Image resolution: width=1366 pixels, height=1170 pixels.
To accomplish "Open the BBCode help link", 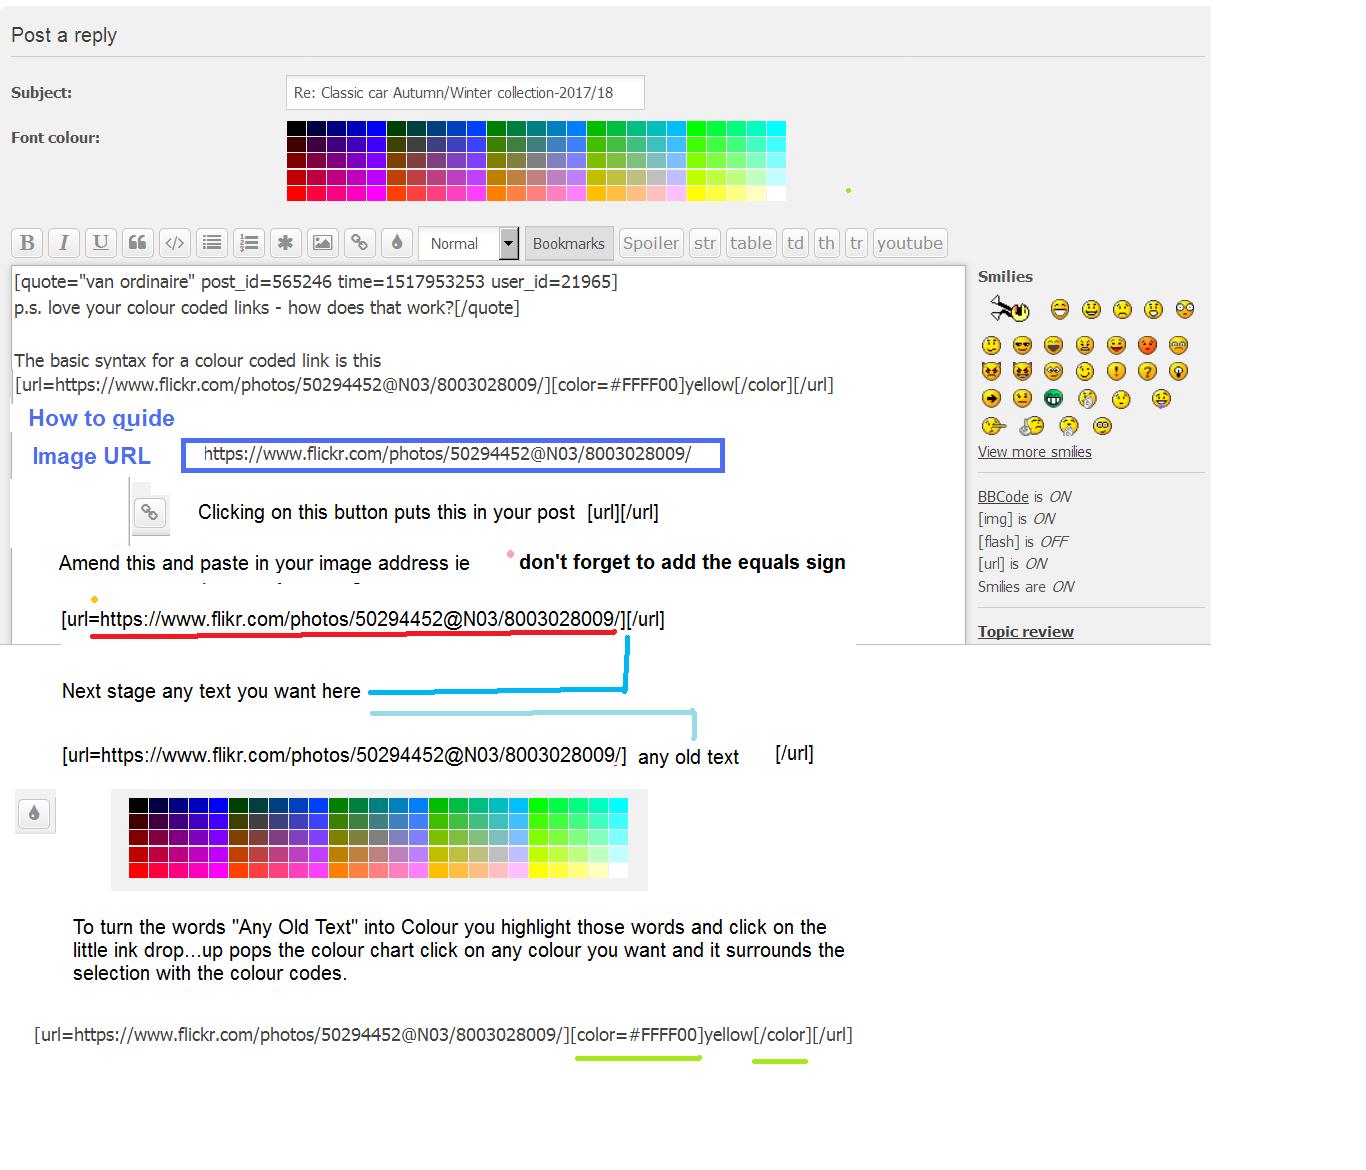I will 1003,496.
